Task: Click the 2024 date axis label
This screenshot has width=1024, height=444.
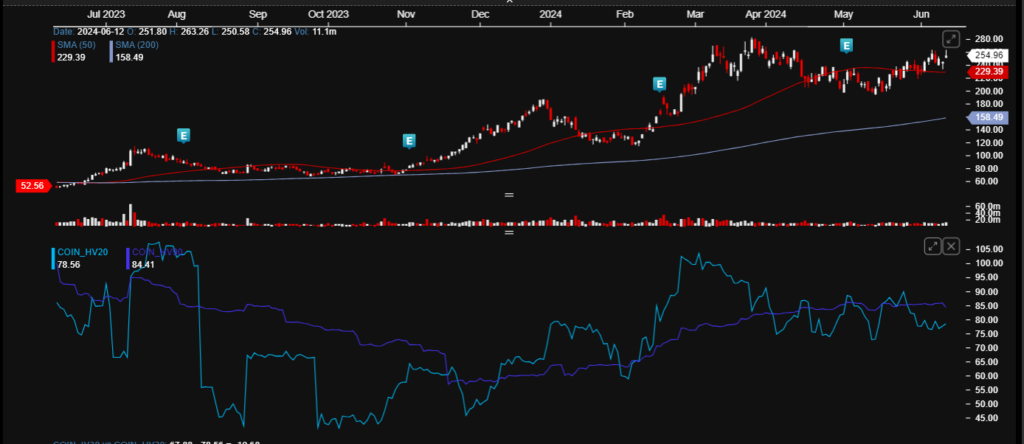Action: tap(551, 14)
